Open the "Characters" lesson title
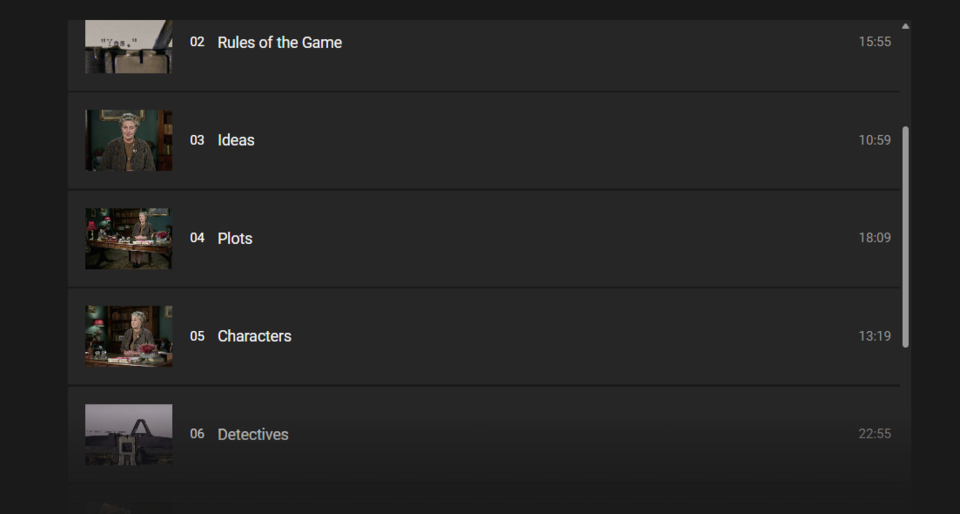Screen dimensions: 960x514 pyautogui.click(x=254, y=336)
